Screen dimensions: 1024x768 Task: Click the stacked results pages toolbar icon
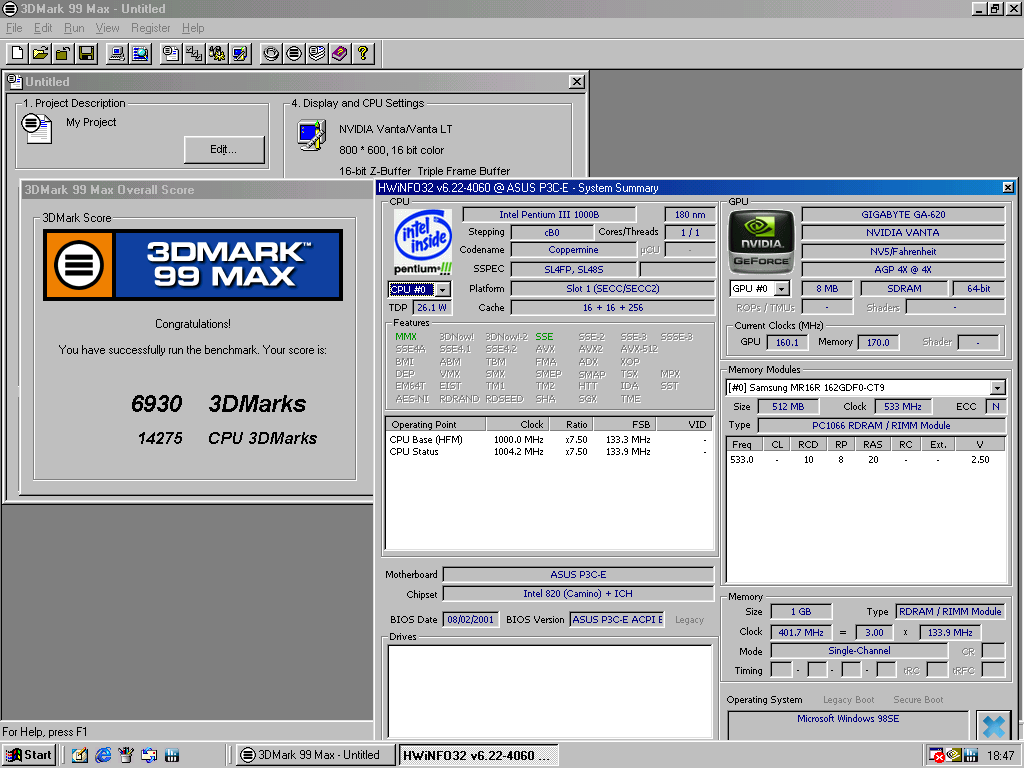(x=317, y=53)
